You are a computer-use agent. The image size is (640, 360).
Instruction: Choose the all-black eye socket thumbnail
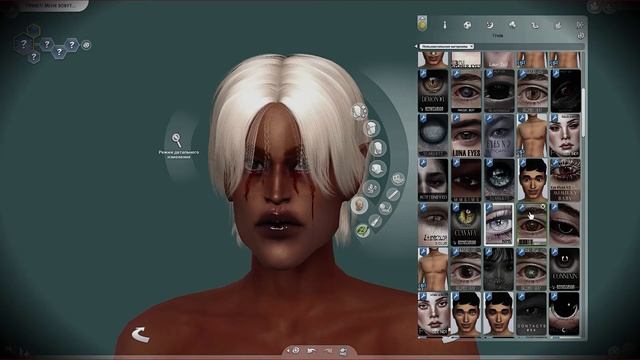[499, 91]
